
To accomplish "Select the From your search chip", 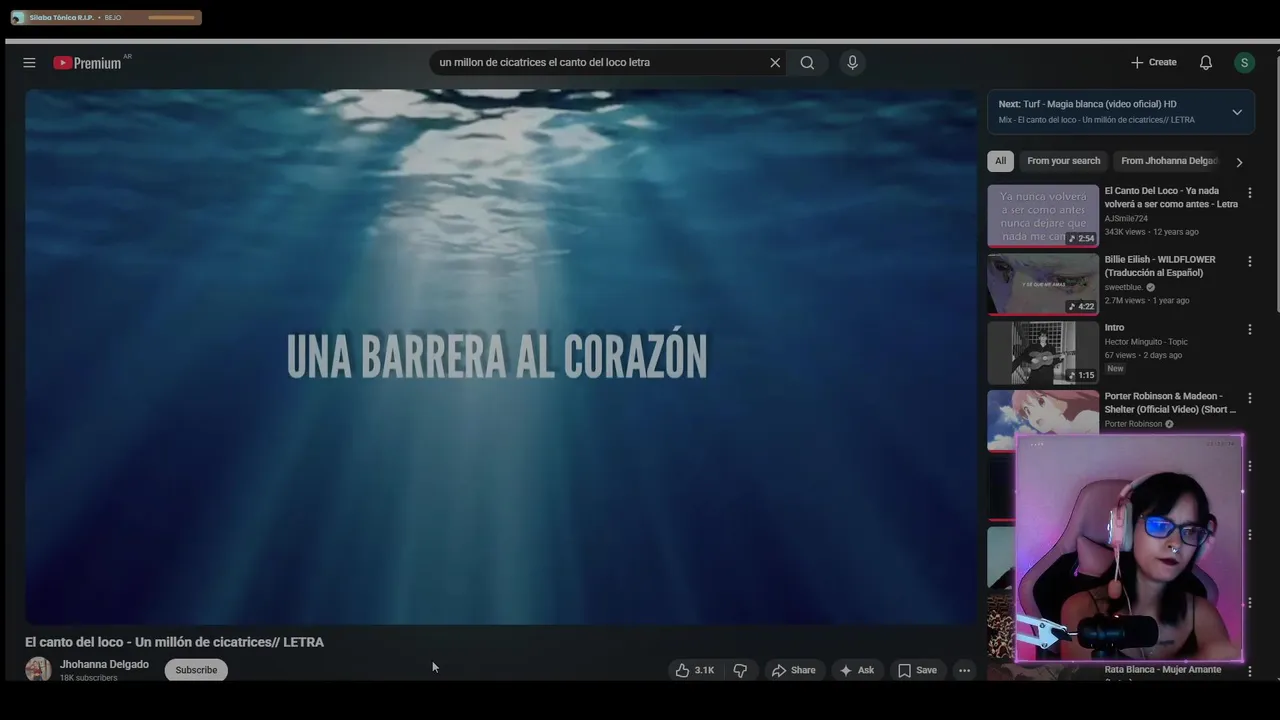I will pos(1063,161).
